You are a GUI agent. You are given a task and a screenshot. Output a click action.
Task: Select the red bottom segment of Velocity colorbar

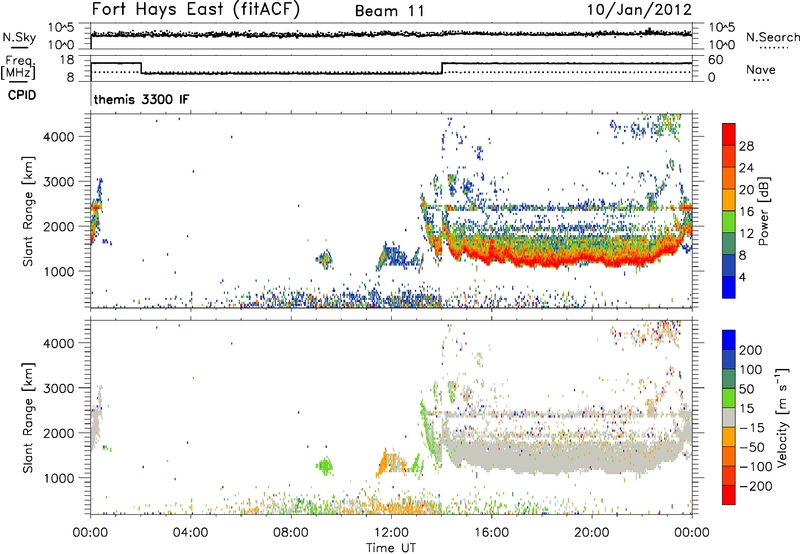tap(729, 495)
